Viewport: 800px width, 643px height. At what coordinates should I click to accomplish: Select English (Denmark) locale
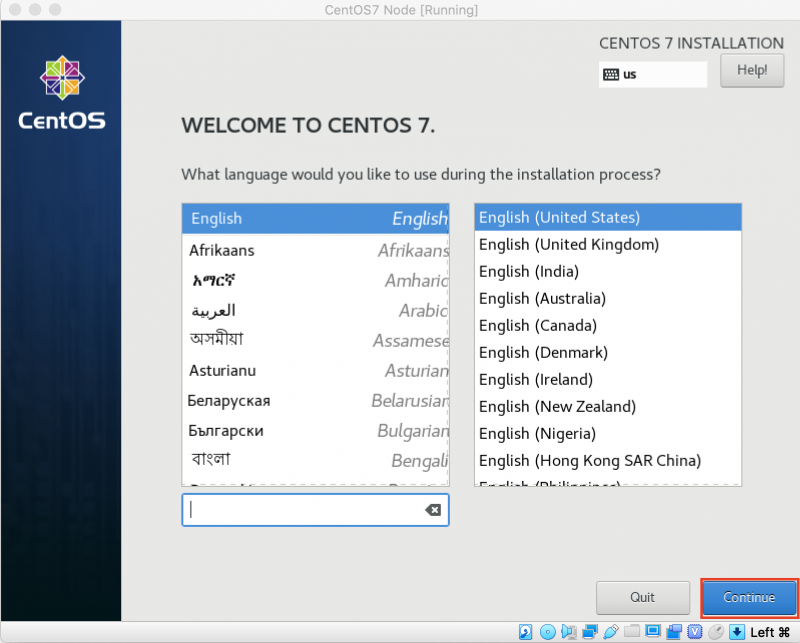[608, 353]
